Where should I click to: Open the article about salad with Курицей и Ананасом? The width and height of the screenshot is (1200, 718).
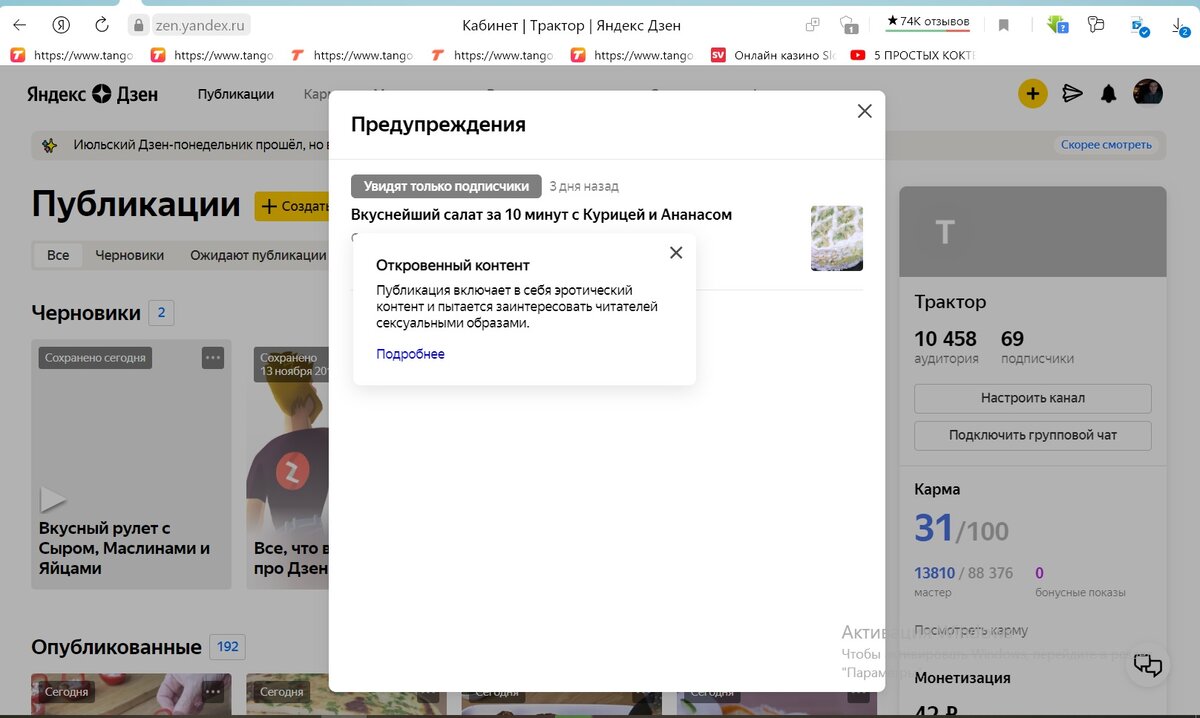click(541, 214)
